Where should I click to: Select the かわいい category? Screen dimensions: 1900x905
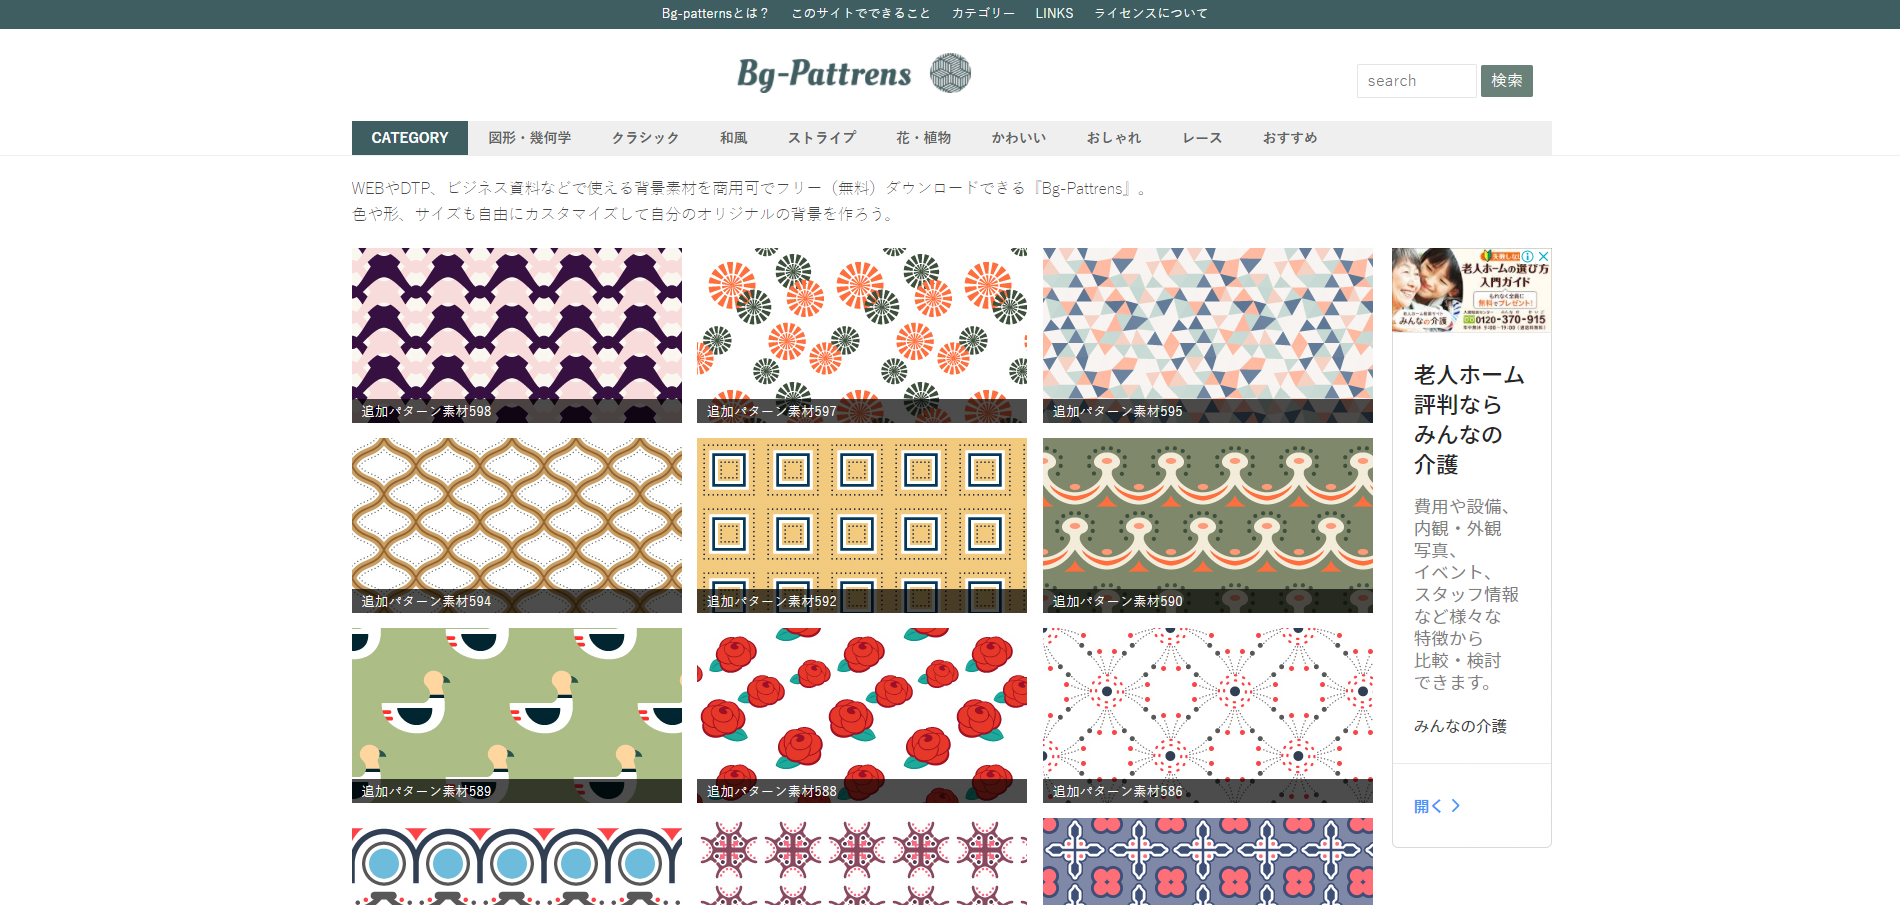tap(1018, 138)
